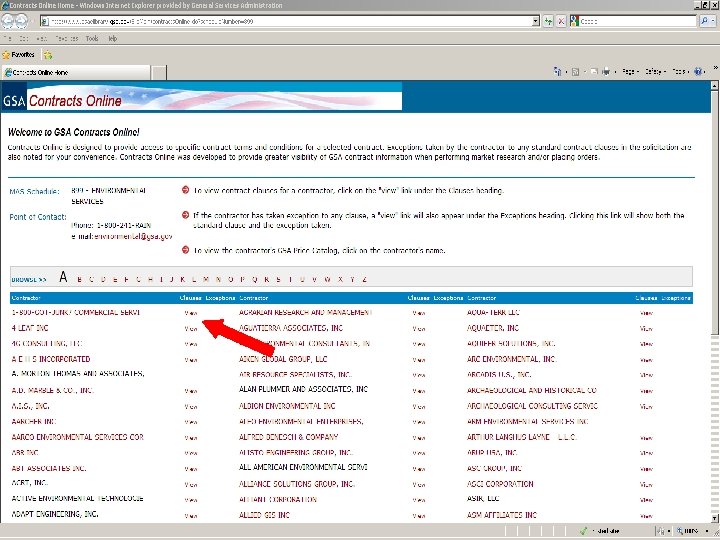This screenshot has width=720, height=540.
Task: Click the Home icon in command bar
Action: tap(557, 72)
